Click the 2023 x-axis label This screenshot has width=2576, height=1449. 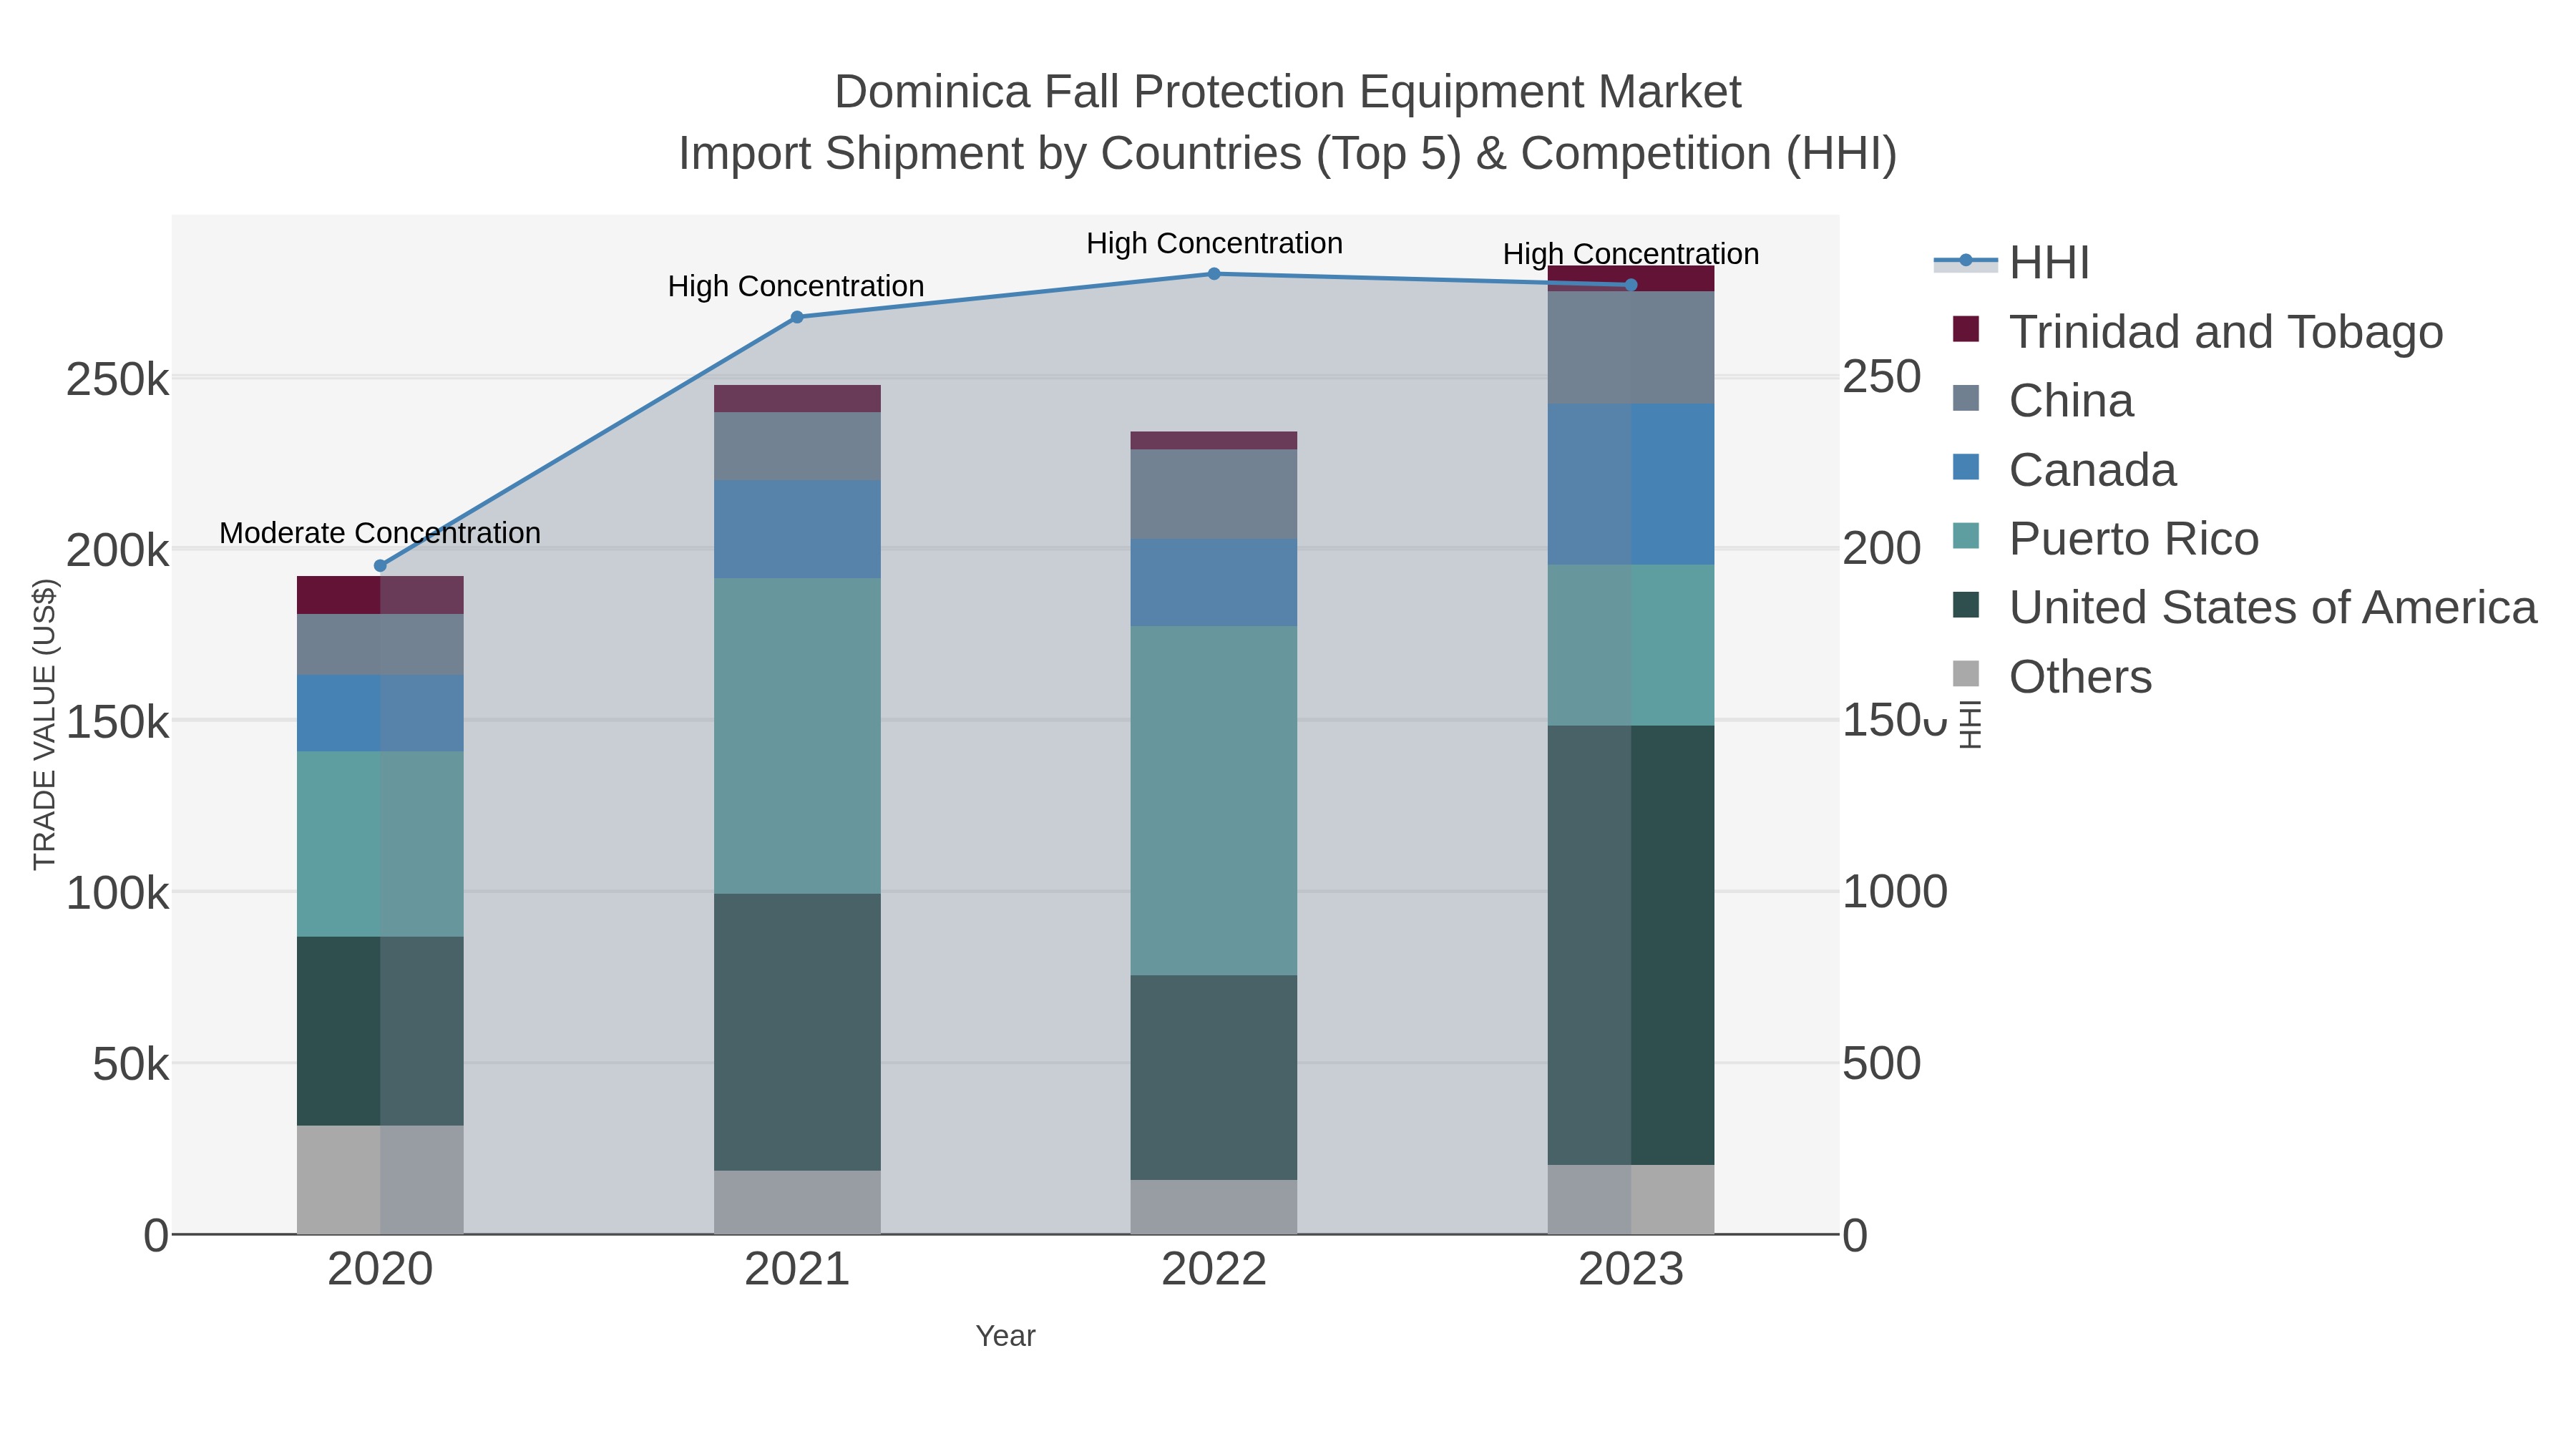[x=1631, y=1269]
